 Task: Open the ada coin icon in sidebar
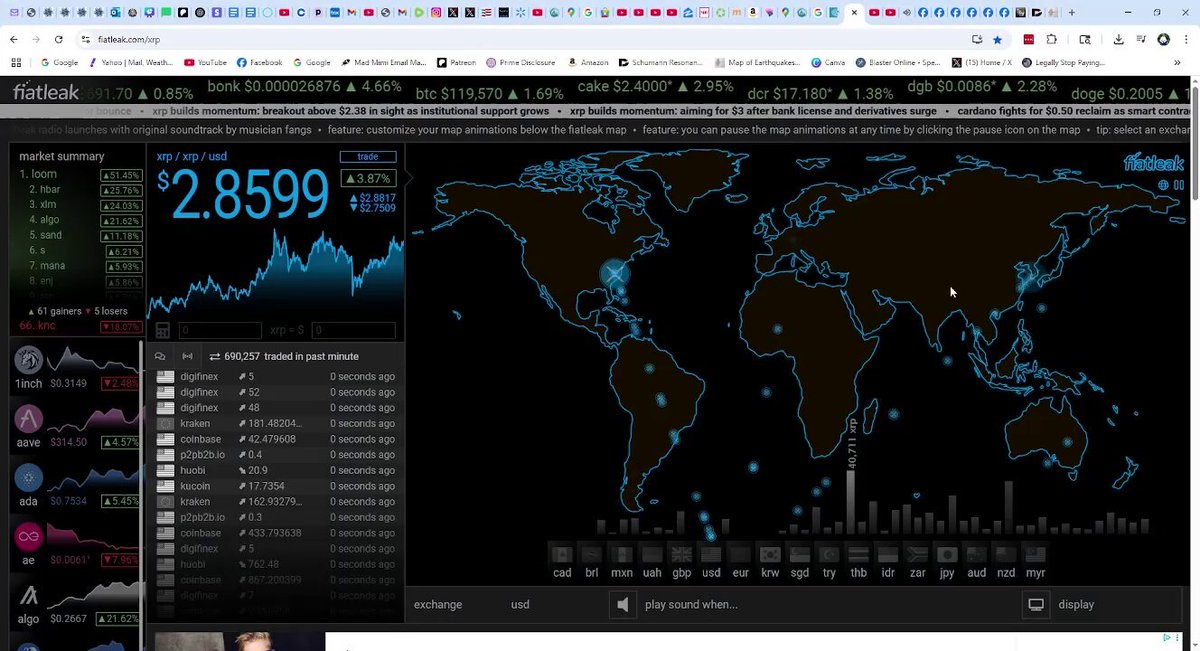[x=28, y=477]
